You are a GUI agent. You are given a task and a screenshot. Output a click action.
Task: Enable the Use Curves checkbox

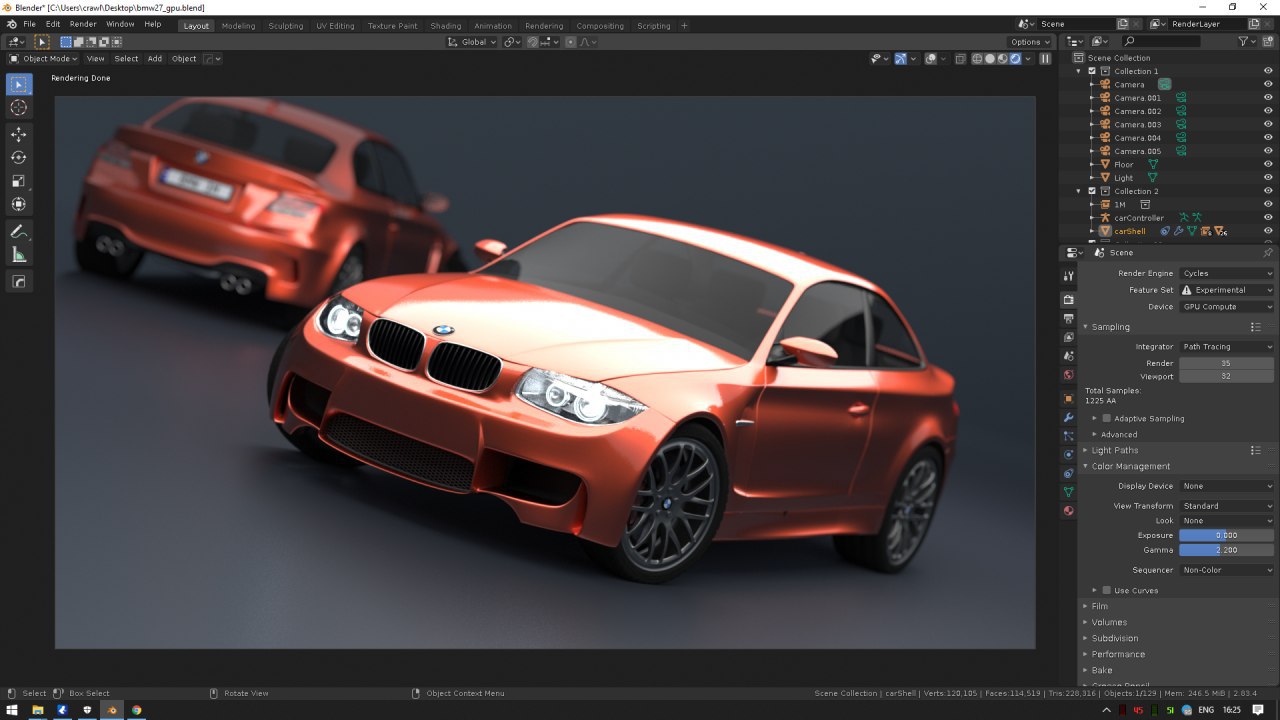tap(1106, 590)
